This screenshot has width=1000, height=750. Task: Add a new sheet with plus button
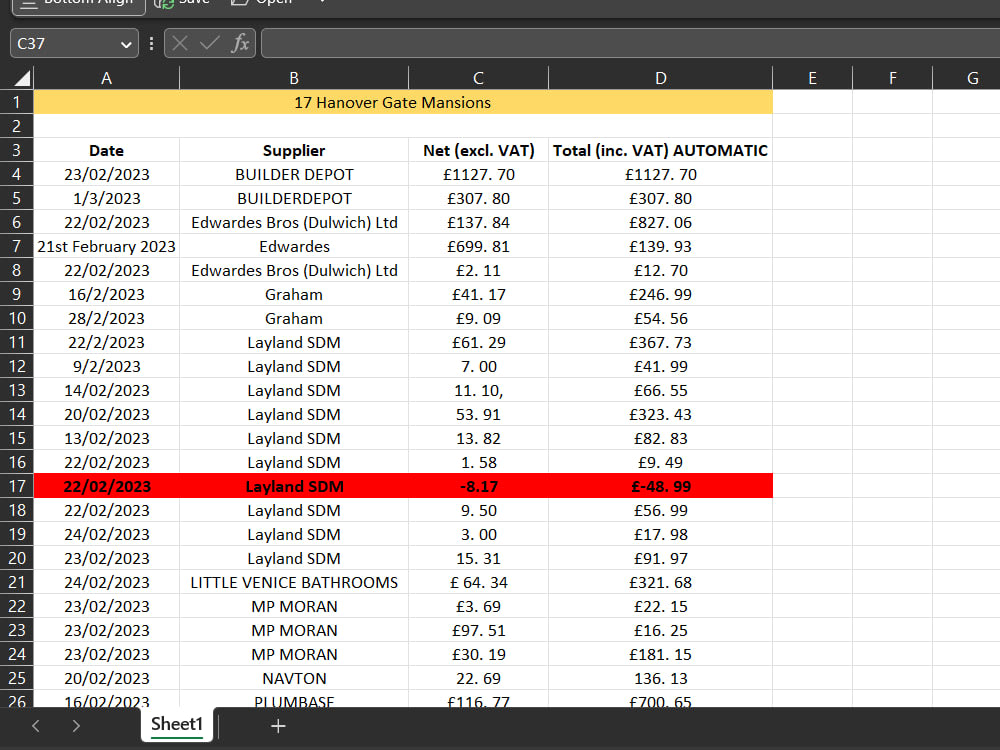tap(278, 726)
